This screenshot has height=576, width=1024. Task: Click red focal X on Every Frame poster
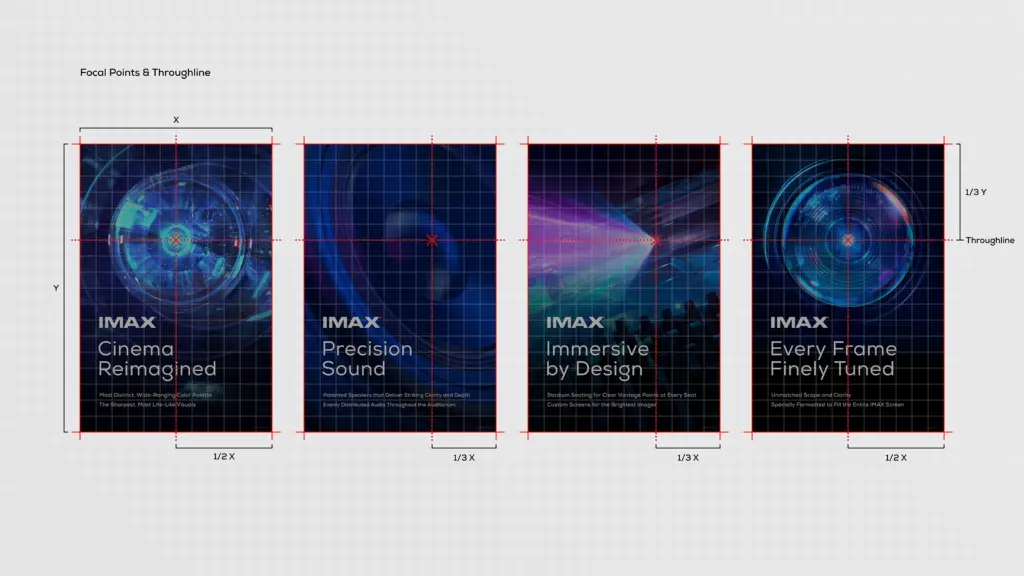pos(848,240)
